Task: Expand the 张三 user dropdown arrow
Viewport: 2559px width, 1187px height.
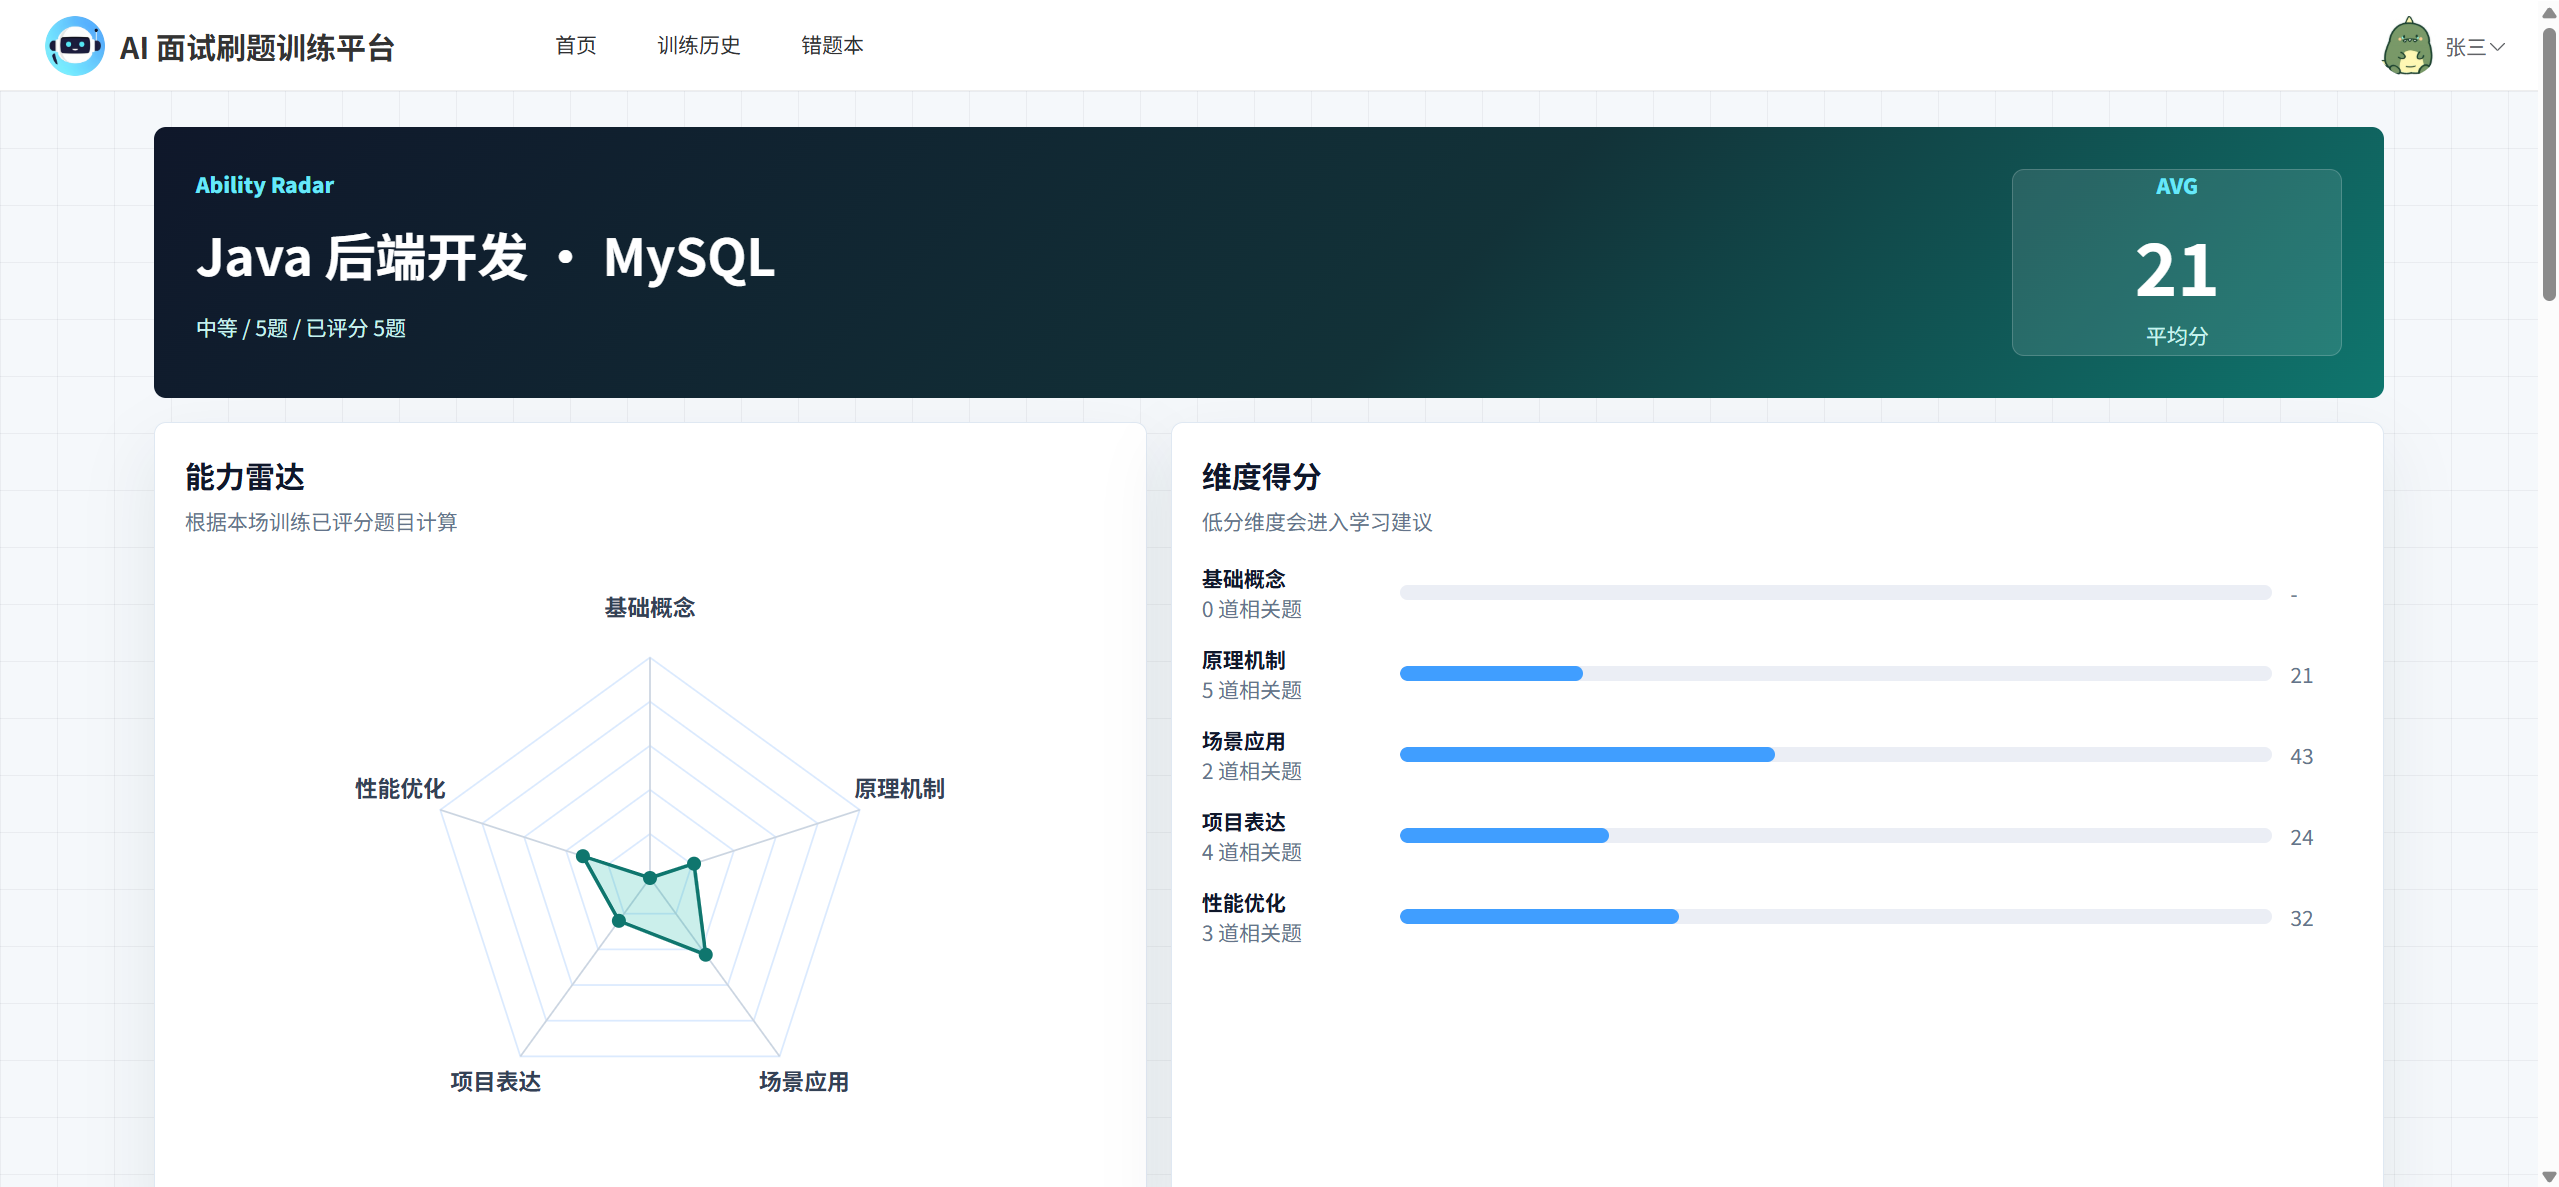Action: click(x=2497, y=47)
